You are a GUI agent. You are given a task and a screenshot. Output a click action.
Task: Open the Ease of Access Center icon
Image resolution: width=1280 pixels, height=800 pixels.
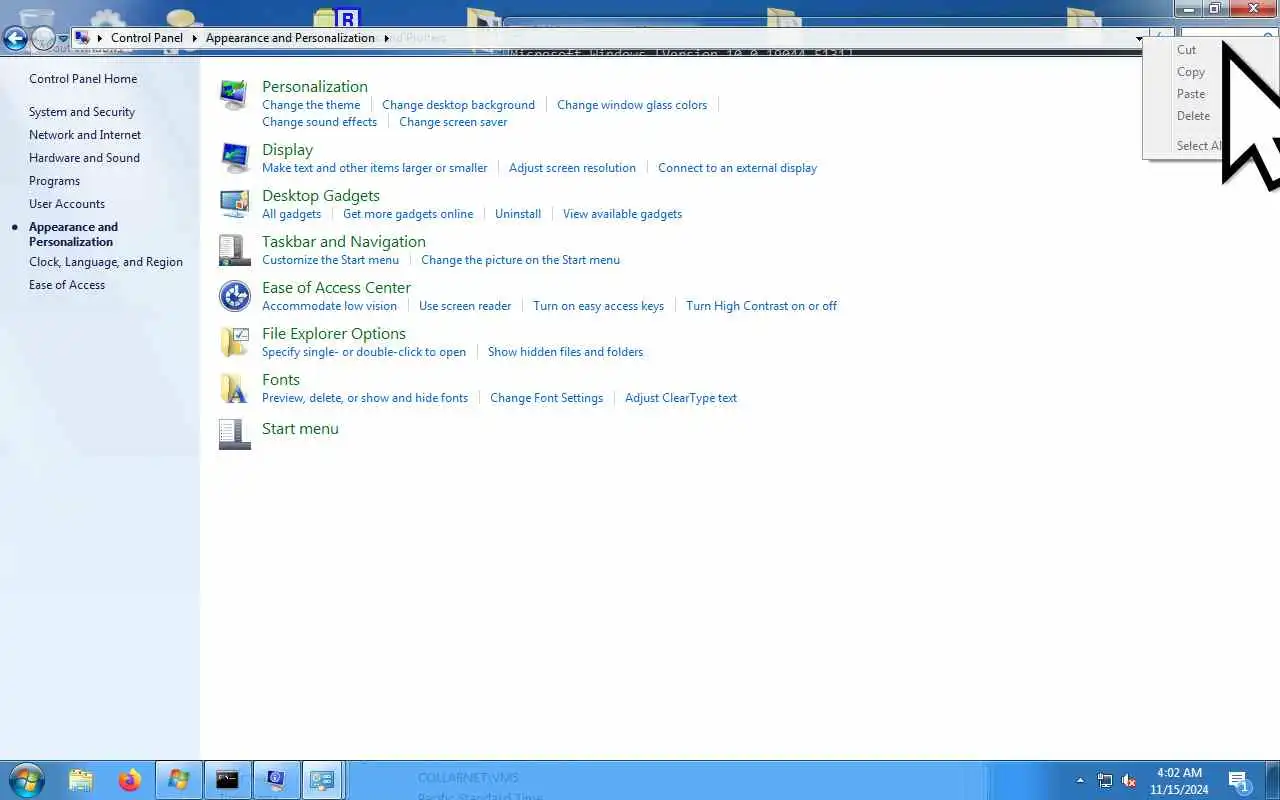[234, 296]
